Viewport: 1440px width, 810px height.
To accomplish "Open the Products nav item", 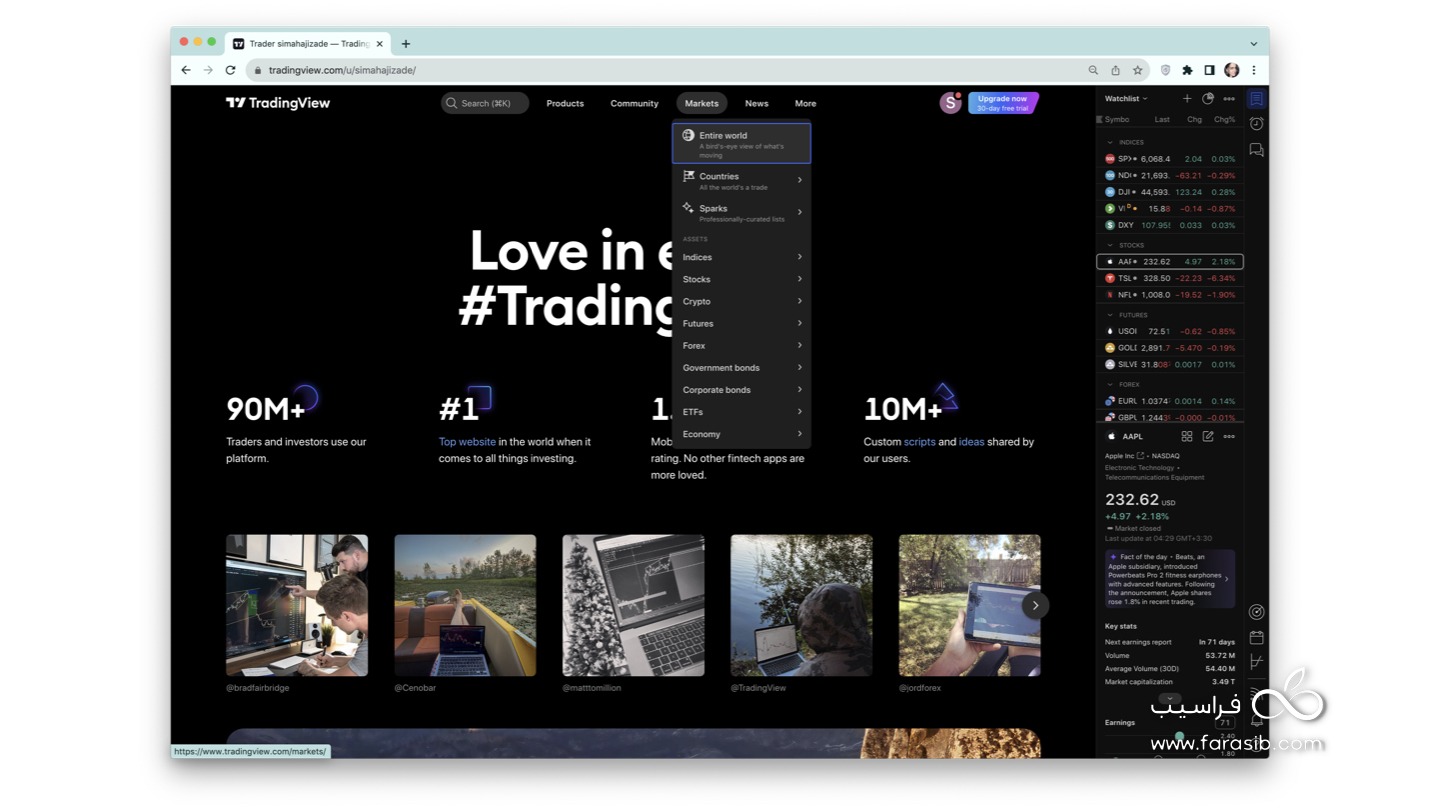I will click(x=565, y=103).
